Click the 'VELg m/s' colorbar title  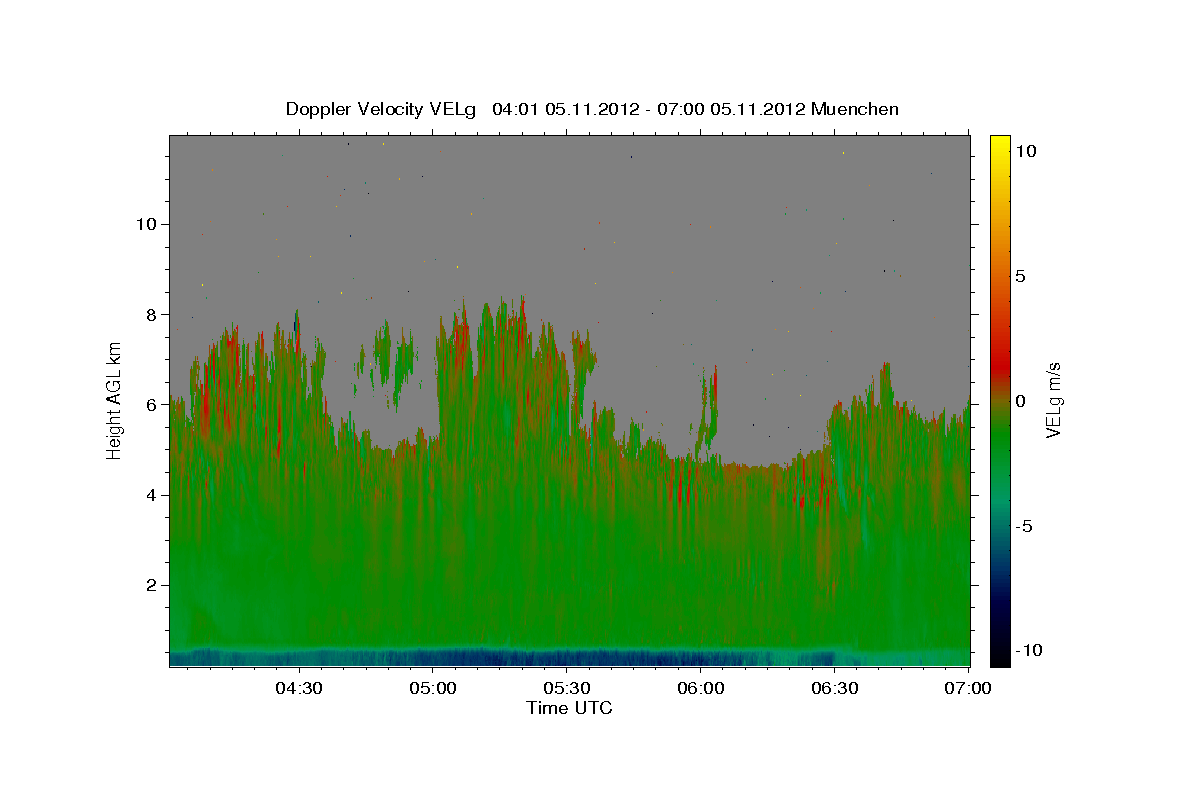[1054, 400]
